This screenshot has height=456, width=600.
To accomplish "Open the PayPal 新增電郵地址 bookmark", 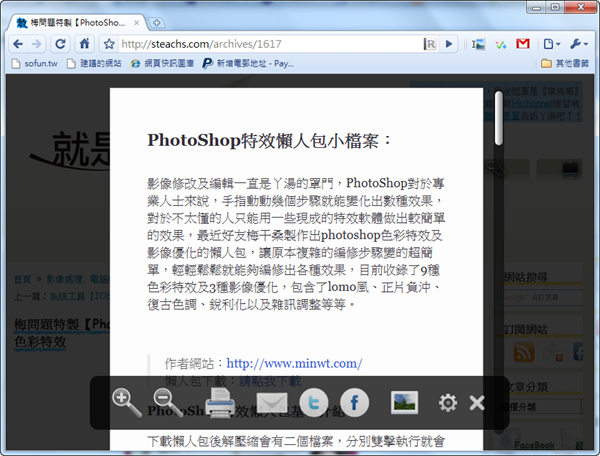I will pos(249,64).
